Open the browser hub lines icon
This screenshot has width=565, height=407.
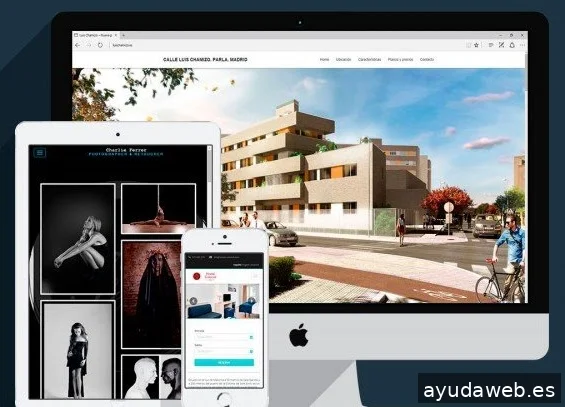pos(490,45)
